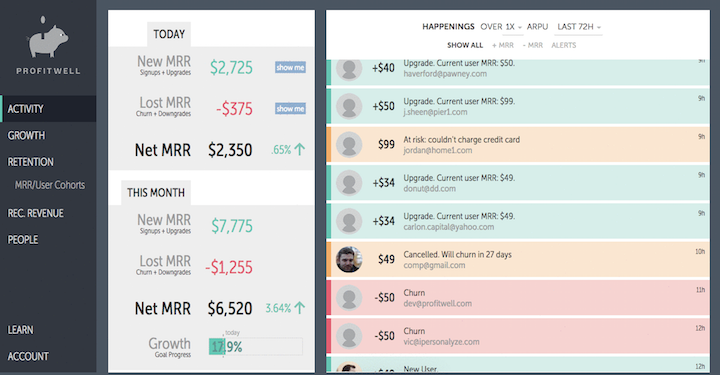Viewport: 720px width, 375px height.
Task: Toggle the + MRR filter
Action: (x=503, y=45)
